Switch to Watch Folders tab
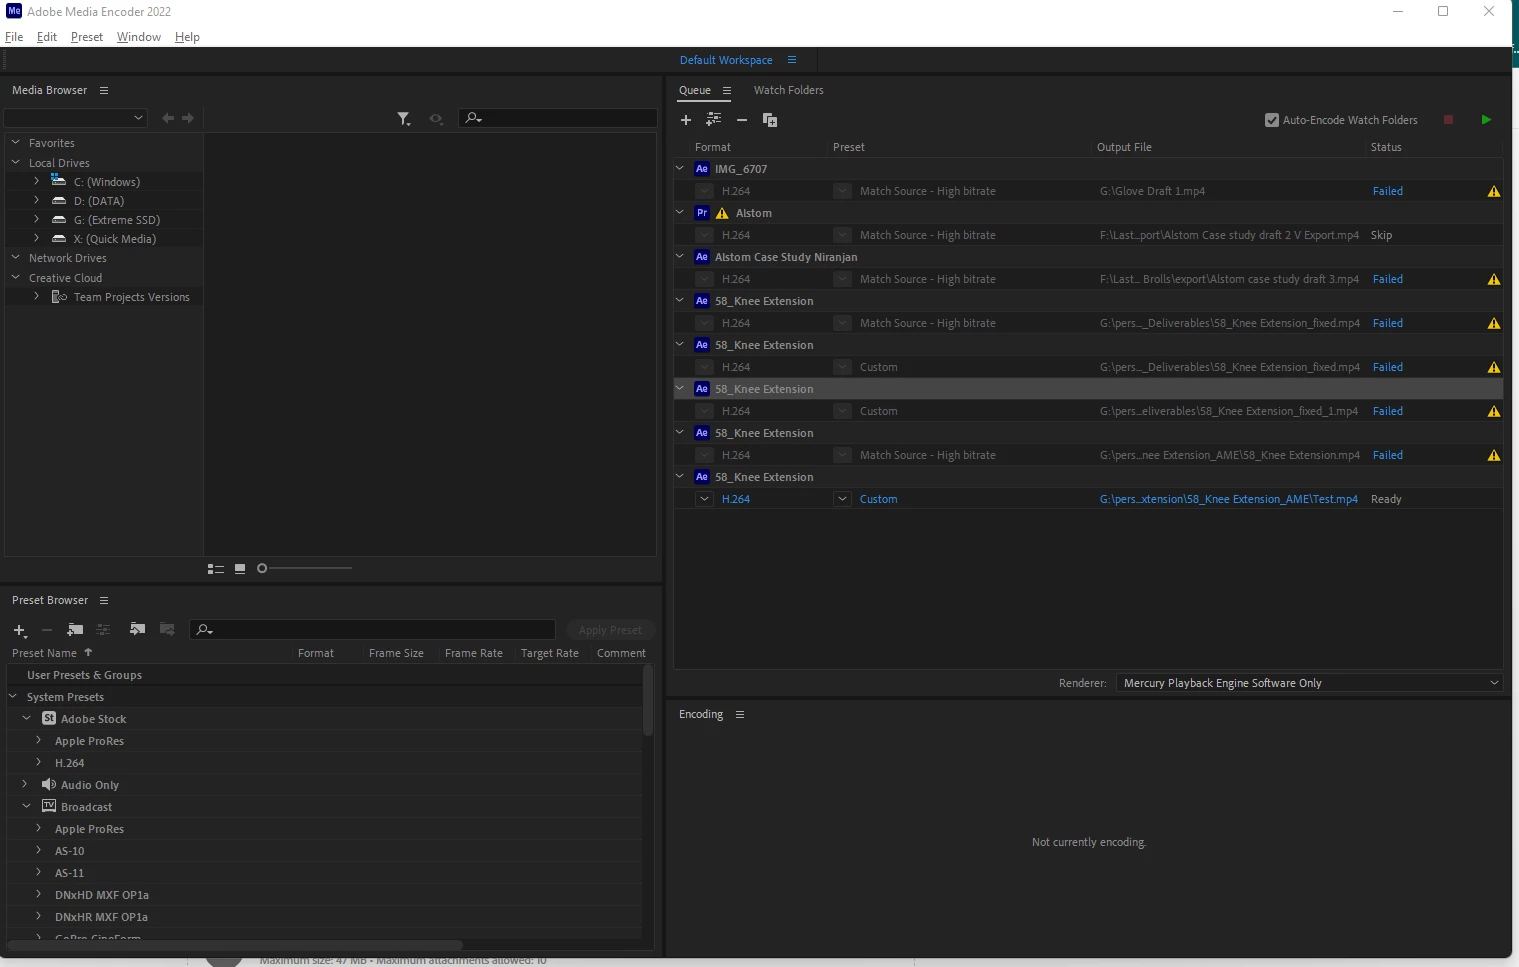1519x967 pixels. 789,90
